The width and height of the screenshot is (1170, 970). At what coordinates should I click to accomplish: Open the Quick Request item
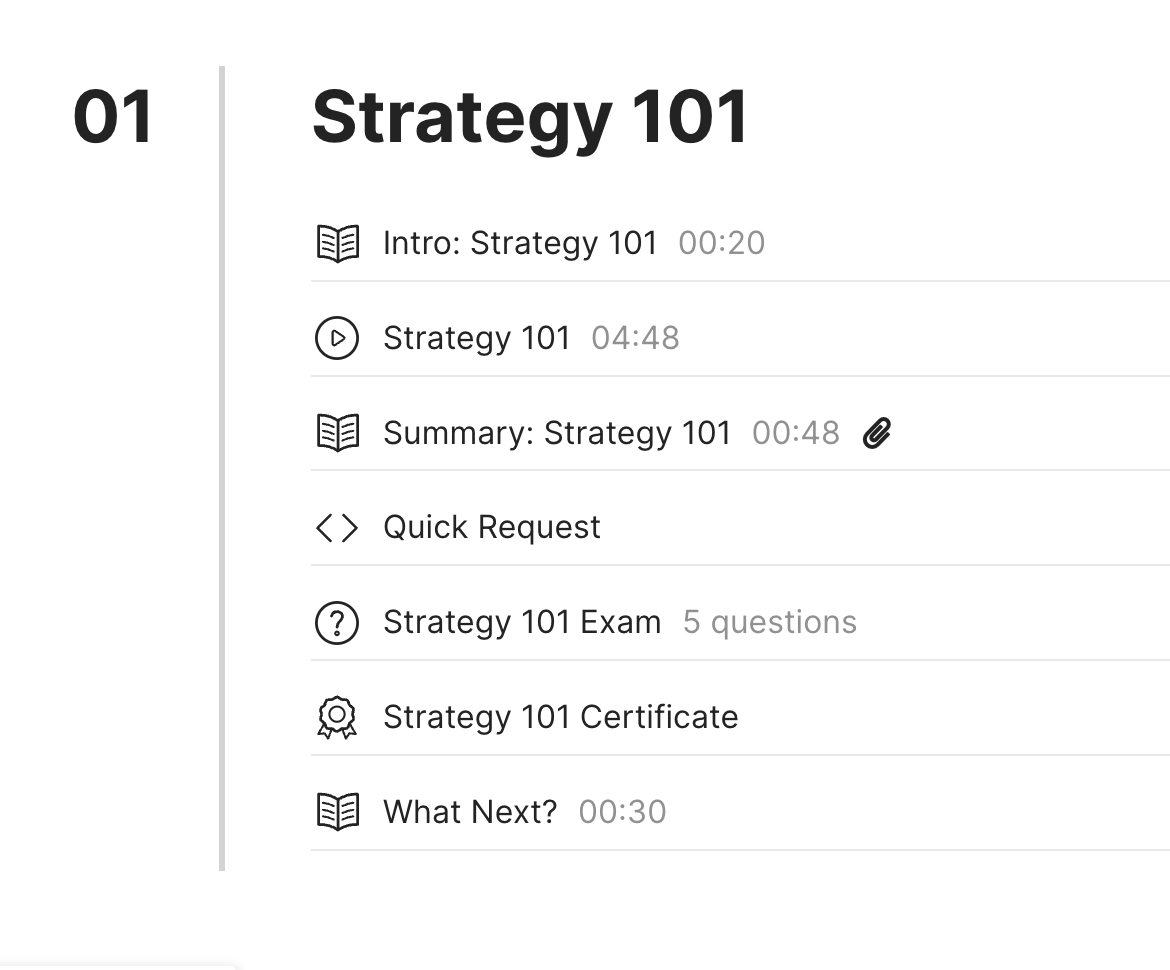tap(491, 527)
